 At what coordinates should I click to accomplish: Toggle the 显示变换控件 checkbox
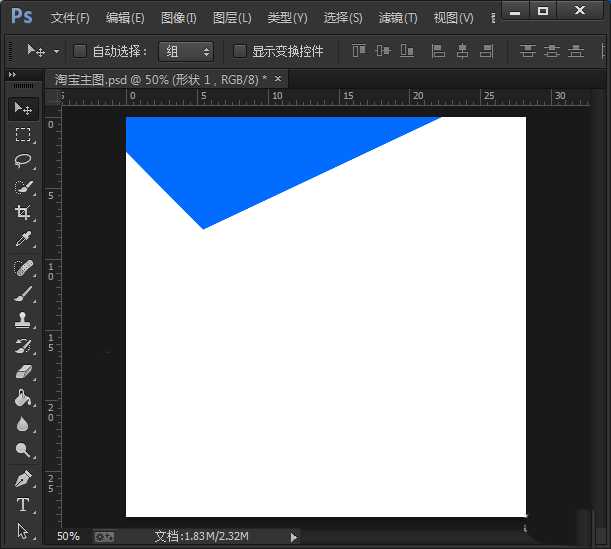(239, 51)
